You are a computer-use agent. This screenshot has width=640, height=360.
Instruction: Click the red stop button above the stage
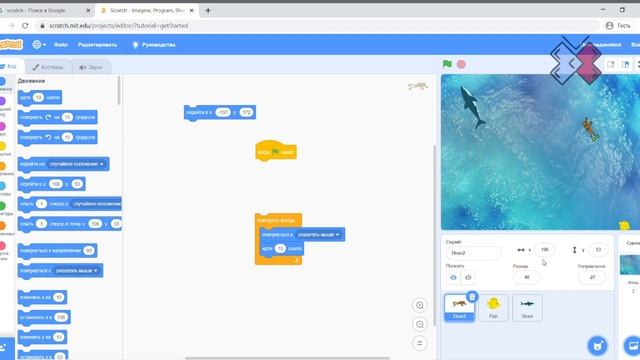click(x=461, y=64)
